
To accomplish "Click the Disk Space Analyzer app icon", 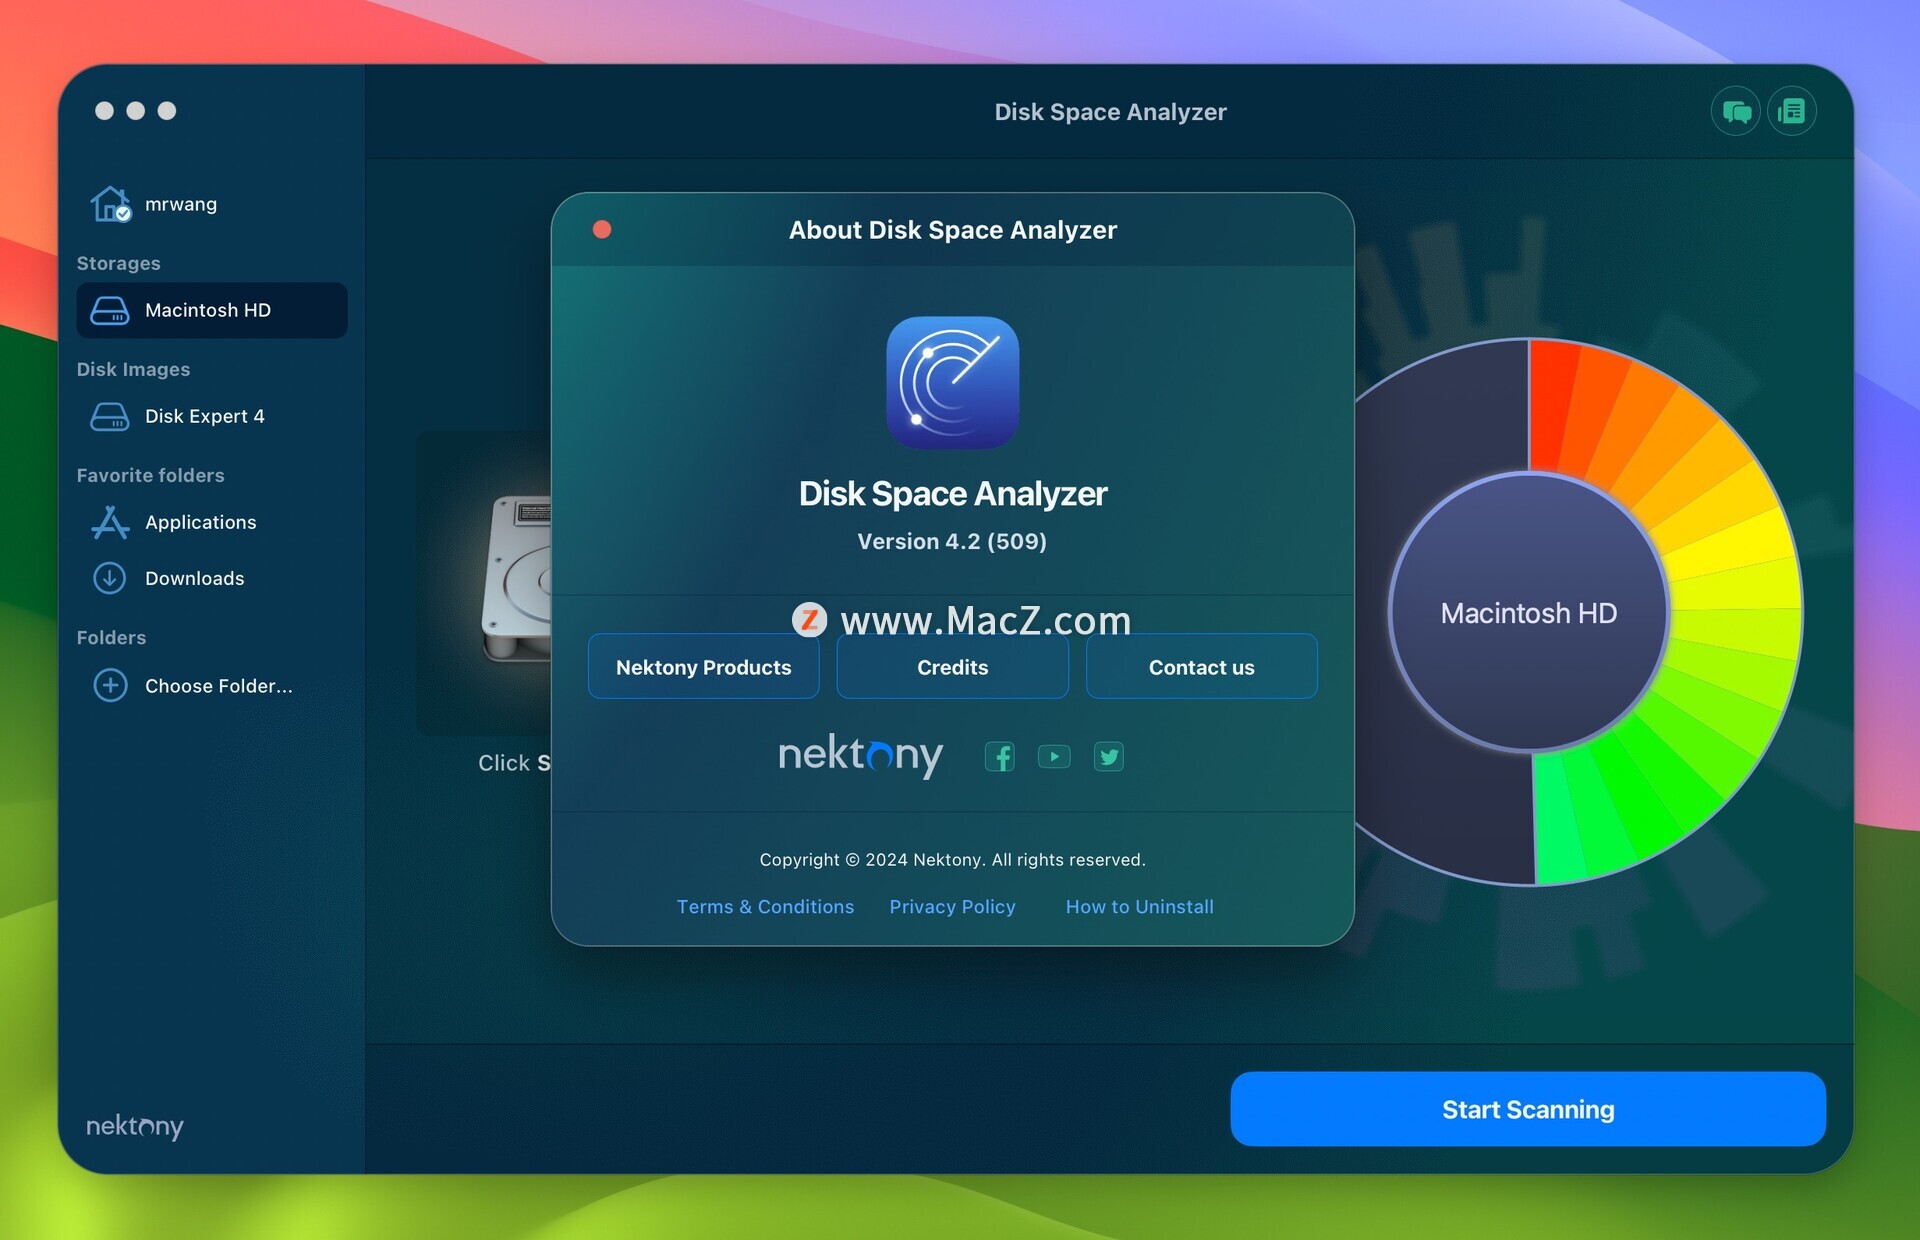I will pos(953,383).
